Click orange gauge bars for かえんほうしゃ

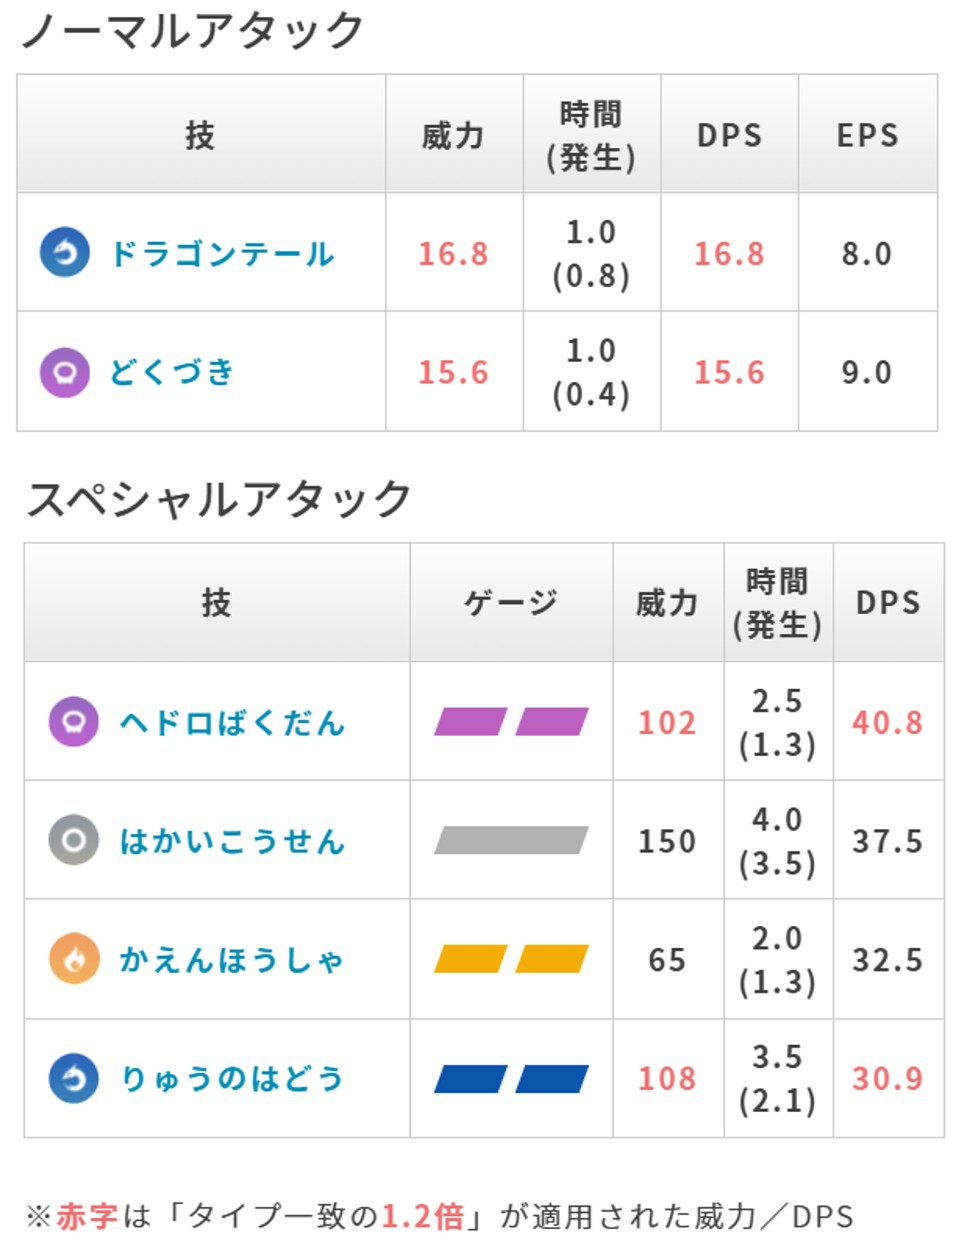tap(511, 960)
